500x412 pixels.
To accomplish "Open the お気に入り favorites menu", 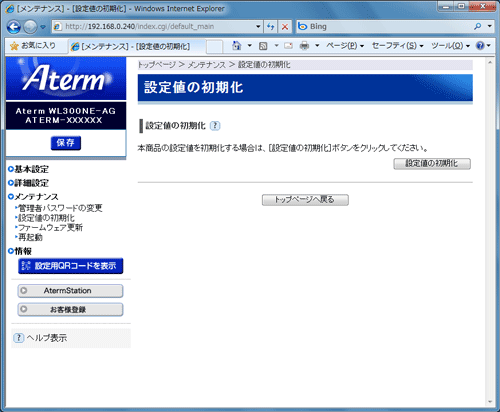I will point(33,46).
